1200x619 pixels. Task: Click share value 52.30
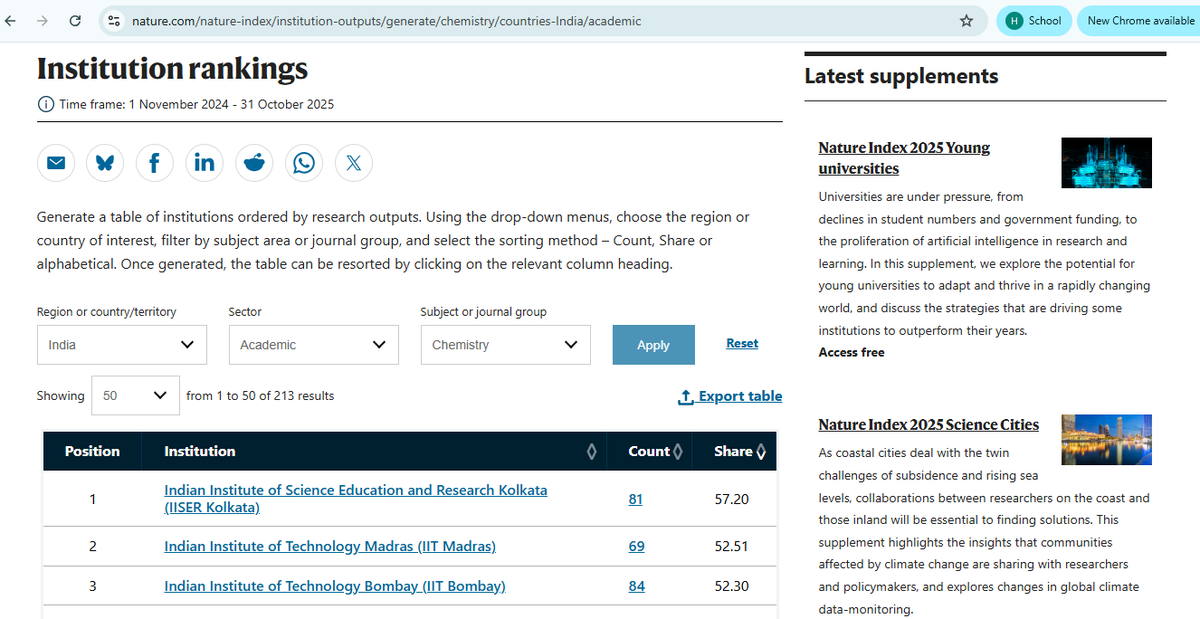(x=732, y=586)
